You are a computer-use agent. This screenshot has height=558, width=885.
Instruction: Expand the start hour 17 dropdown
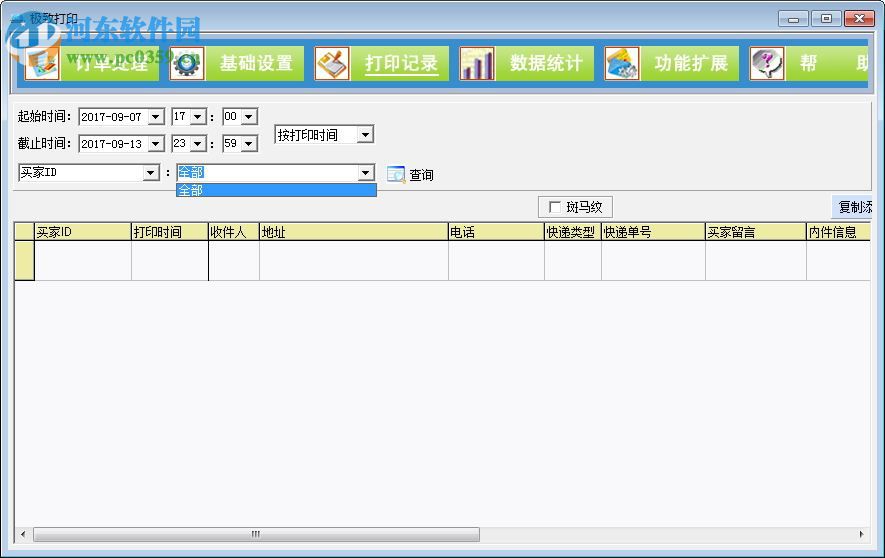(x=198, y=117)
